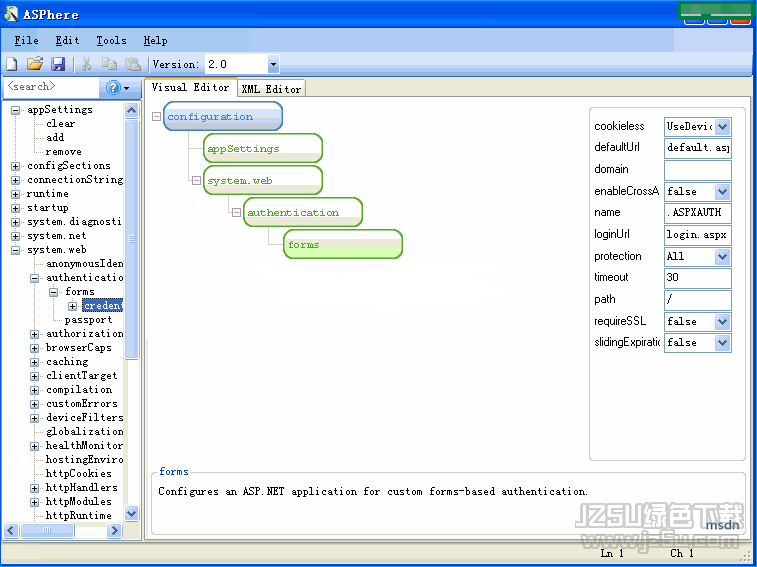Select the globalization tree item
The height and width of the screenshot is (567, 757).
(84, 432)
